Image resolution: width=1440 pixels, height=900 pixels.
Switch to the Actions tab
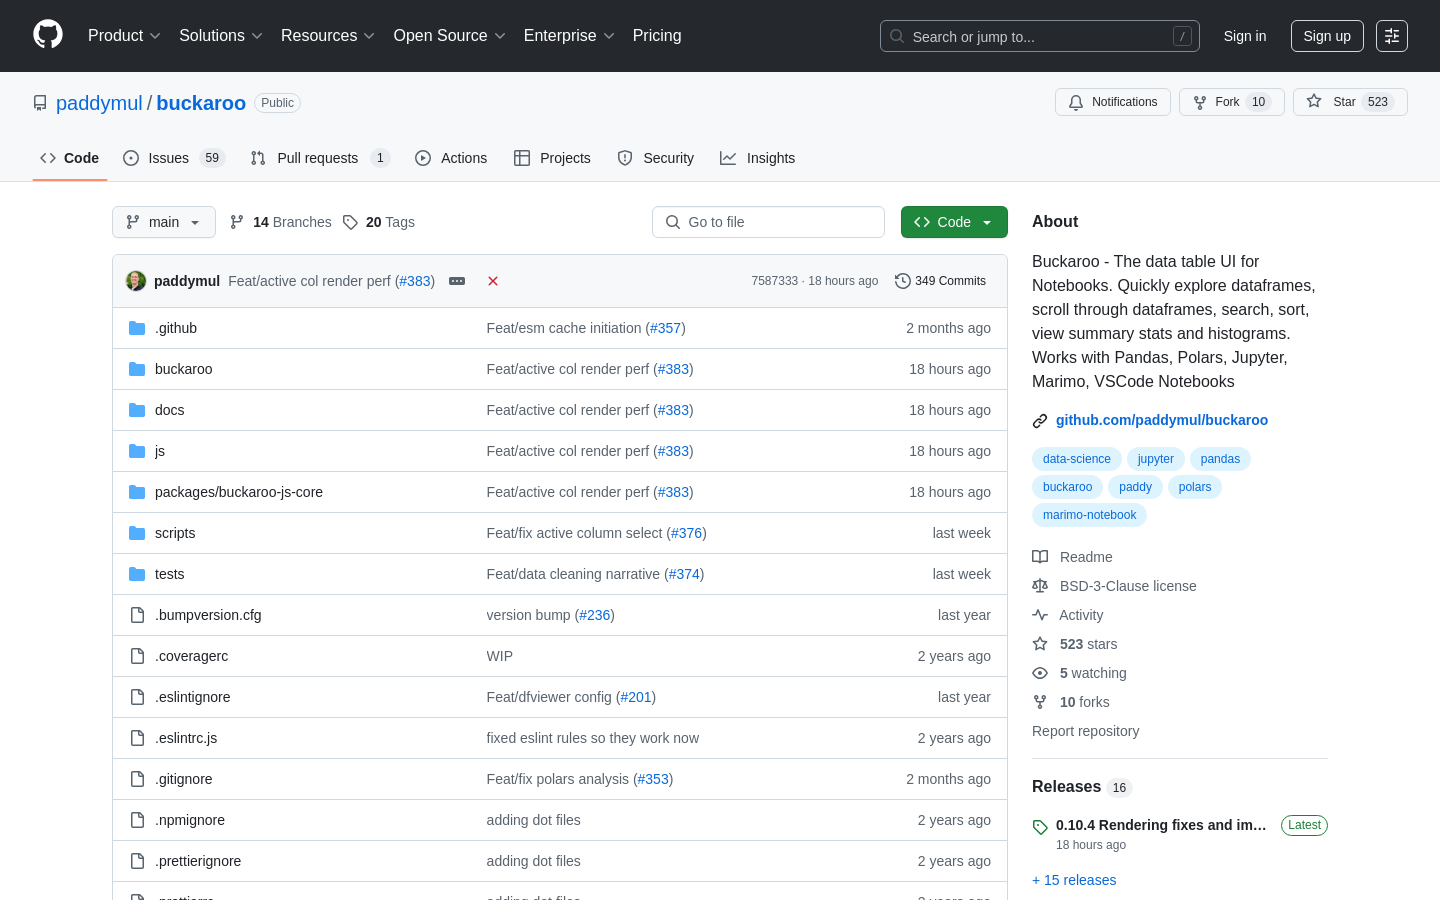451,158
